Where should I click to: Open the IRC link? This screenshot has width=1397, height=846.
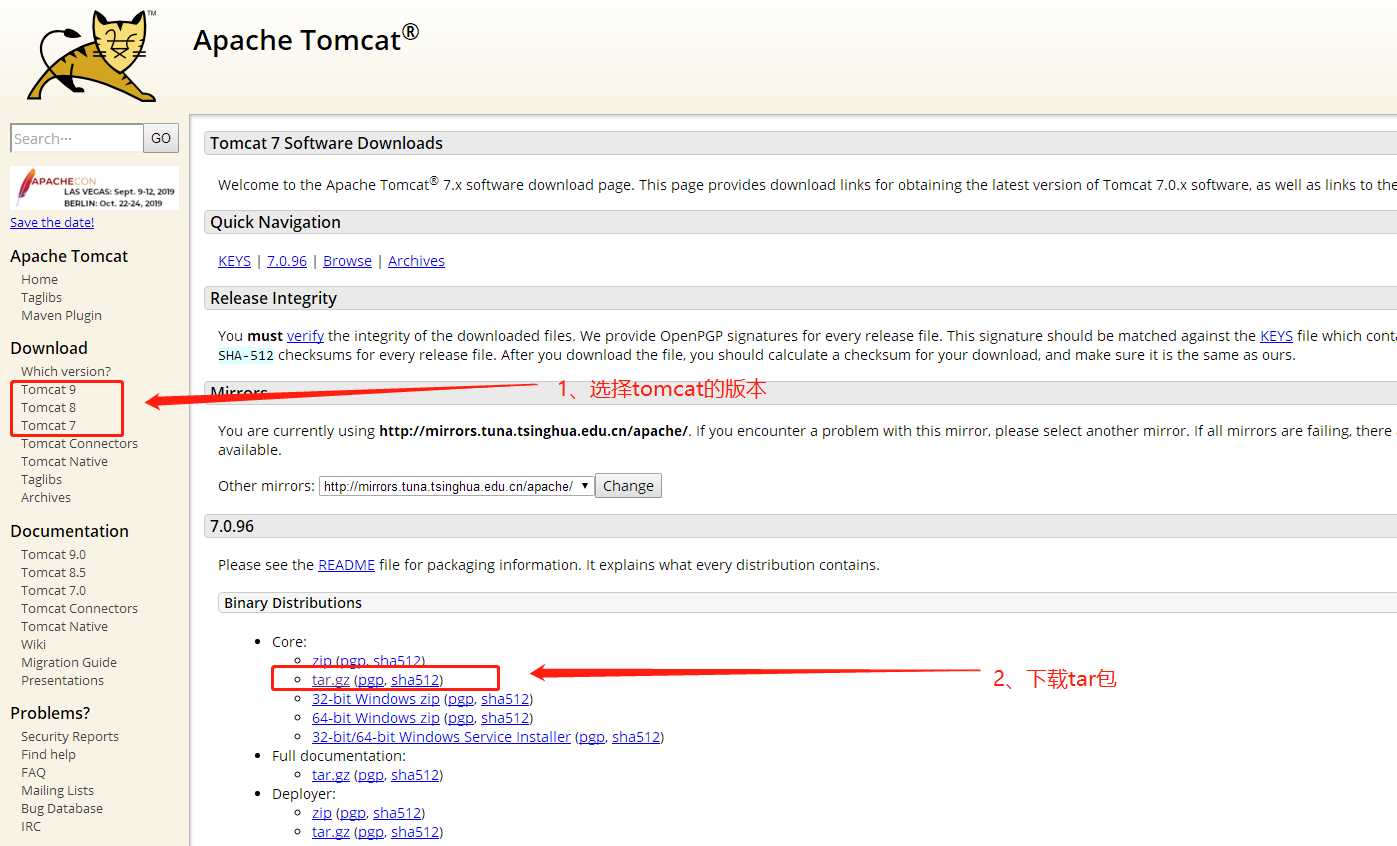click(31, 826)
